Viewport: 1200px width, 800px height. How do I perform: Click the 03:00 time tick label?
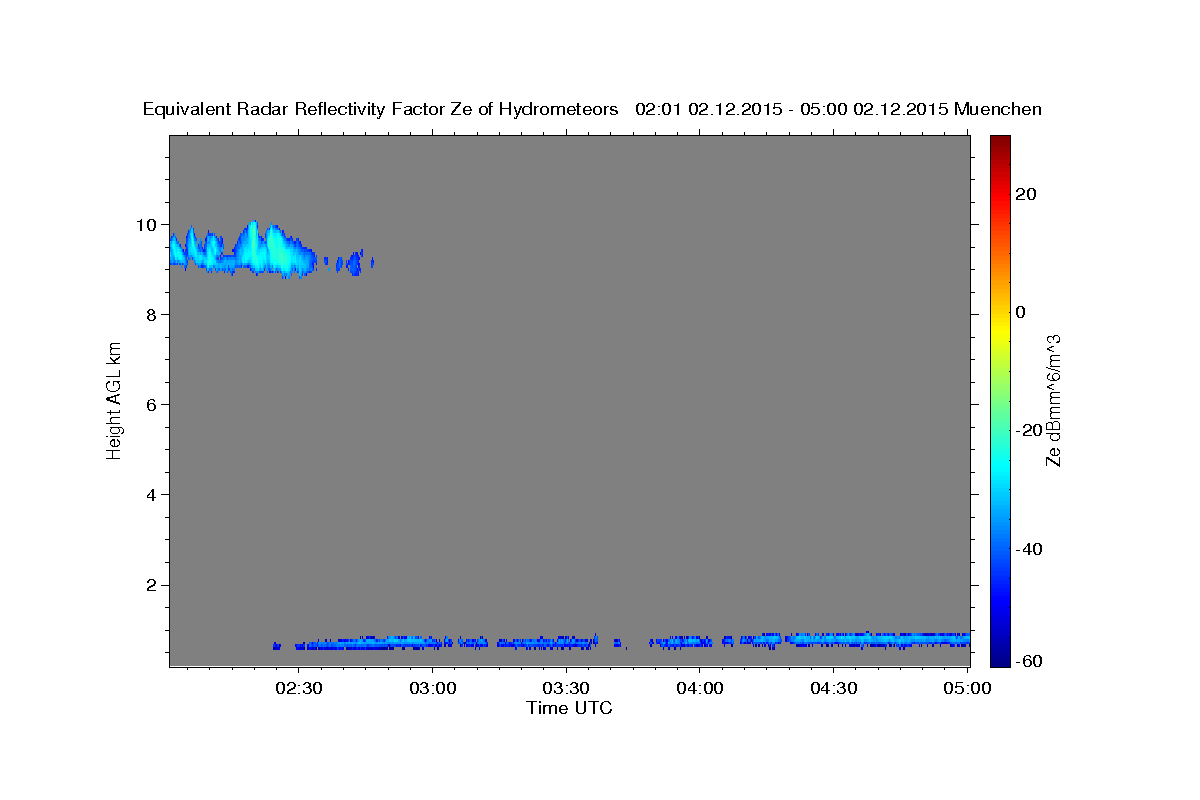pyautogui.click(x=433, y=688)
